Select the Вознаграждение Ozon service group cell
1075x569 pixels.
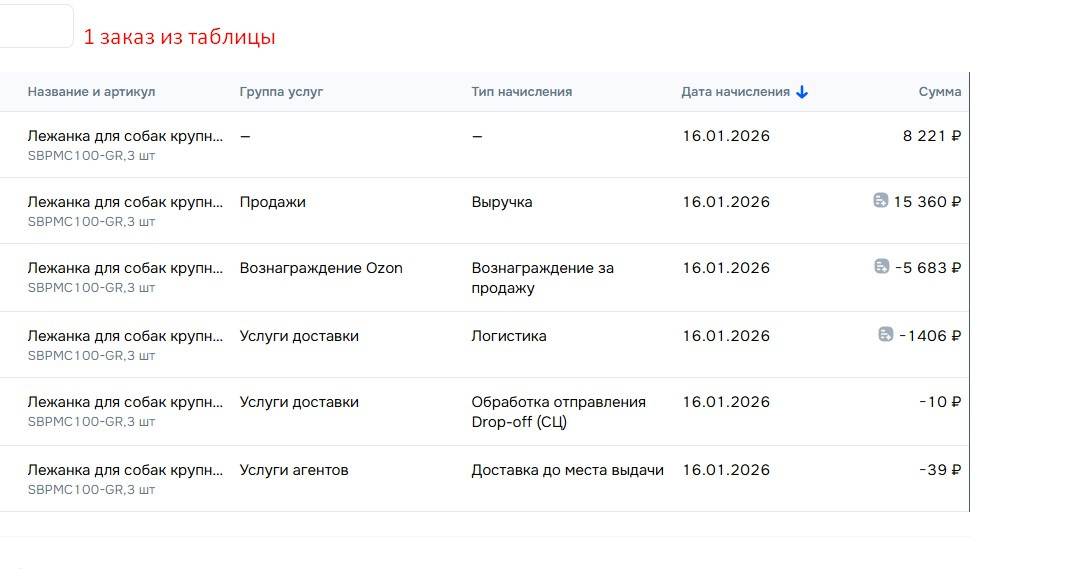(321, 268)
